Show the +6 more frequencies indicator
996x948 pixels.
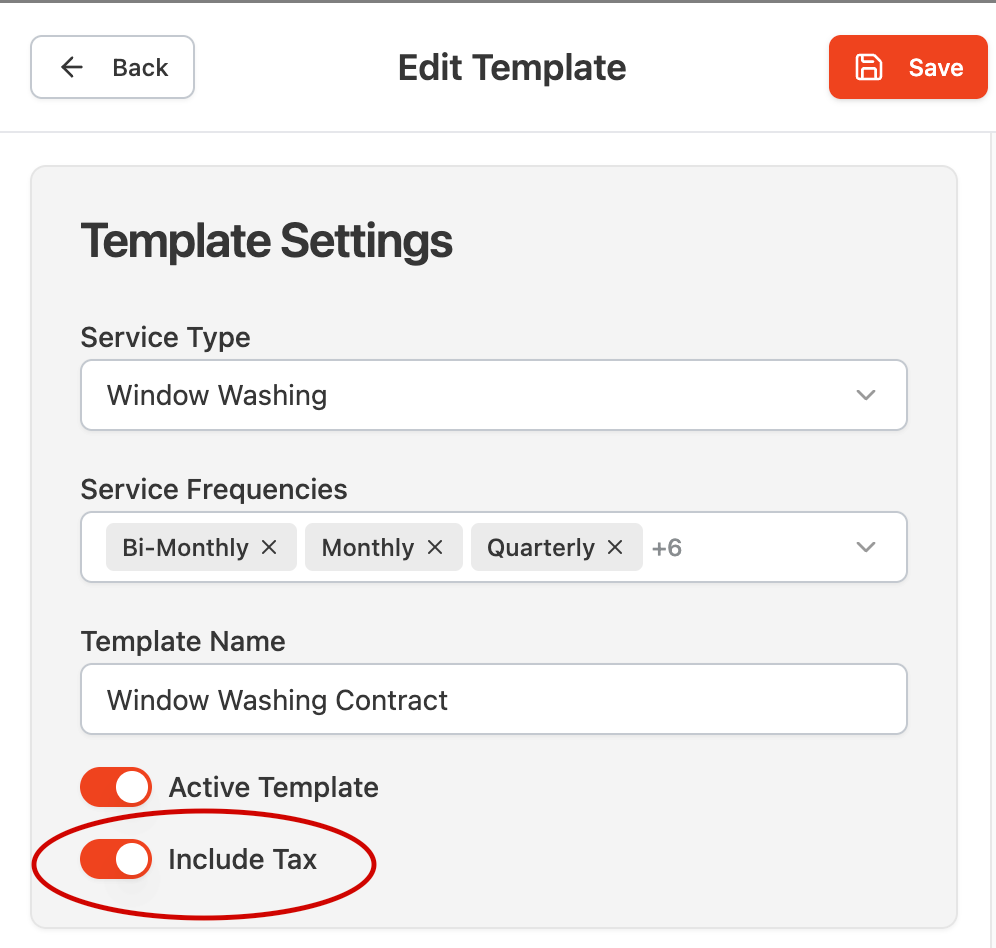(667, 548)
